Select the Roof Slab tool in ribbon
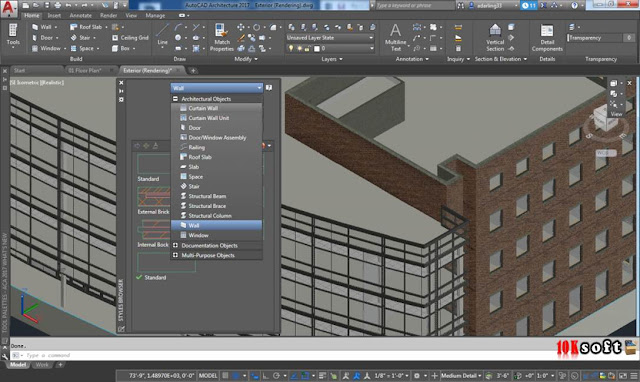640x382 pixels. 88,27
